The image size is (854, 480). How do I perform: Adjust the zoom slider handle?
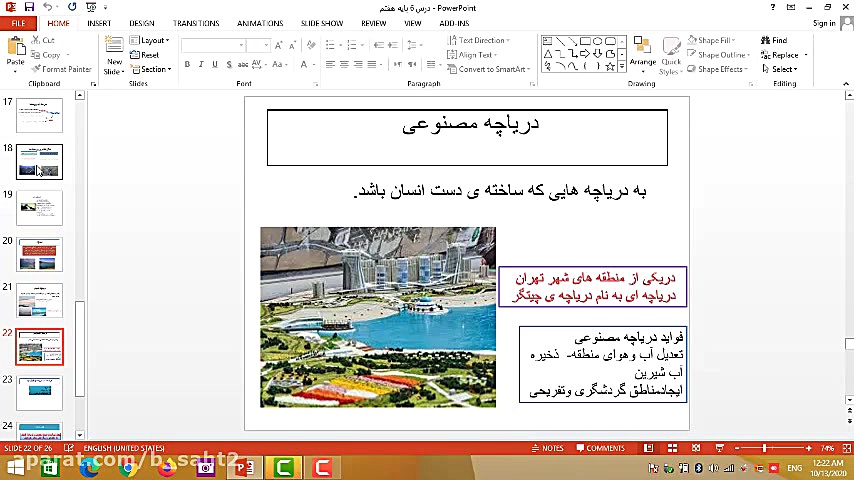764,448
